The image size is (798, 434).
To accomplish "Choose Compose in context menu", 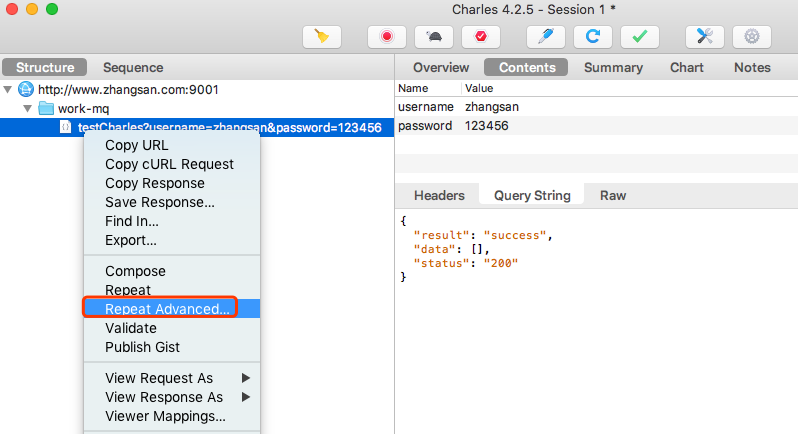I will [x=172, y=271].
